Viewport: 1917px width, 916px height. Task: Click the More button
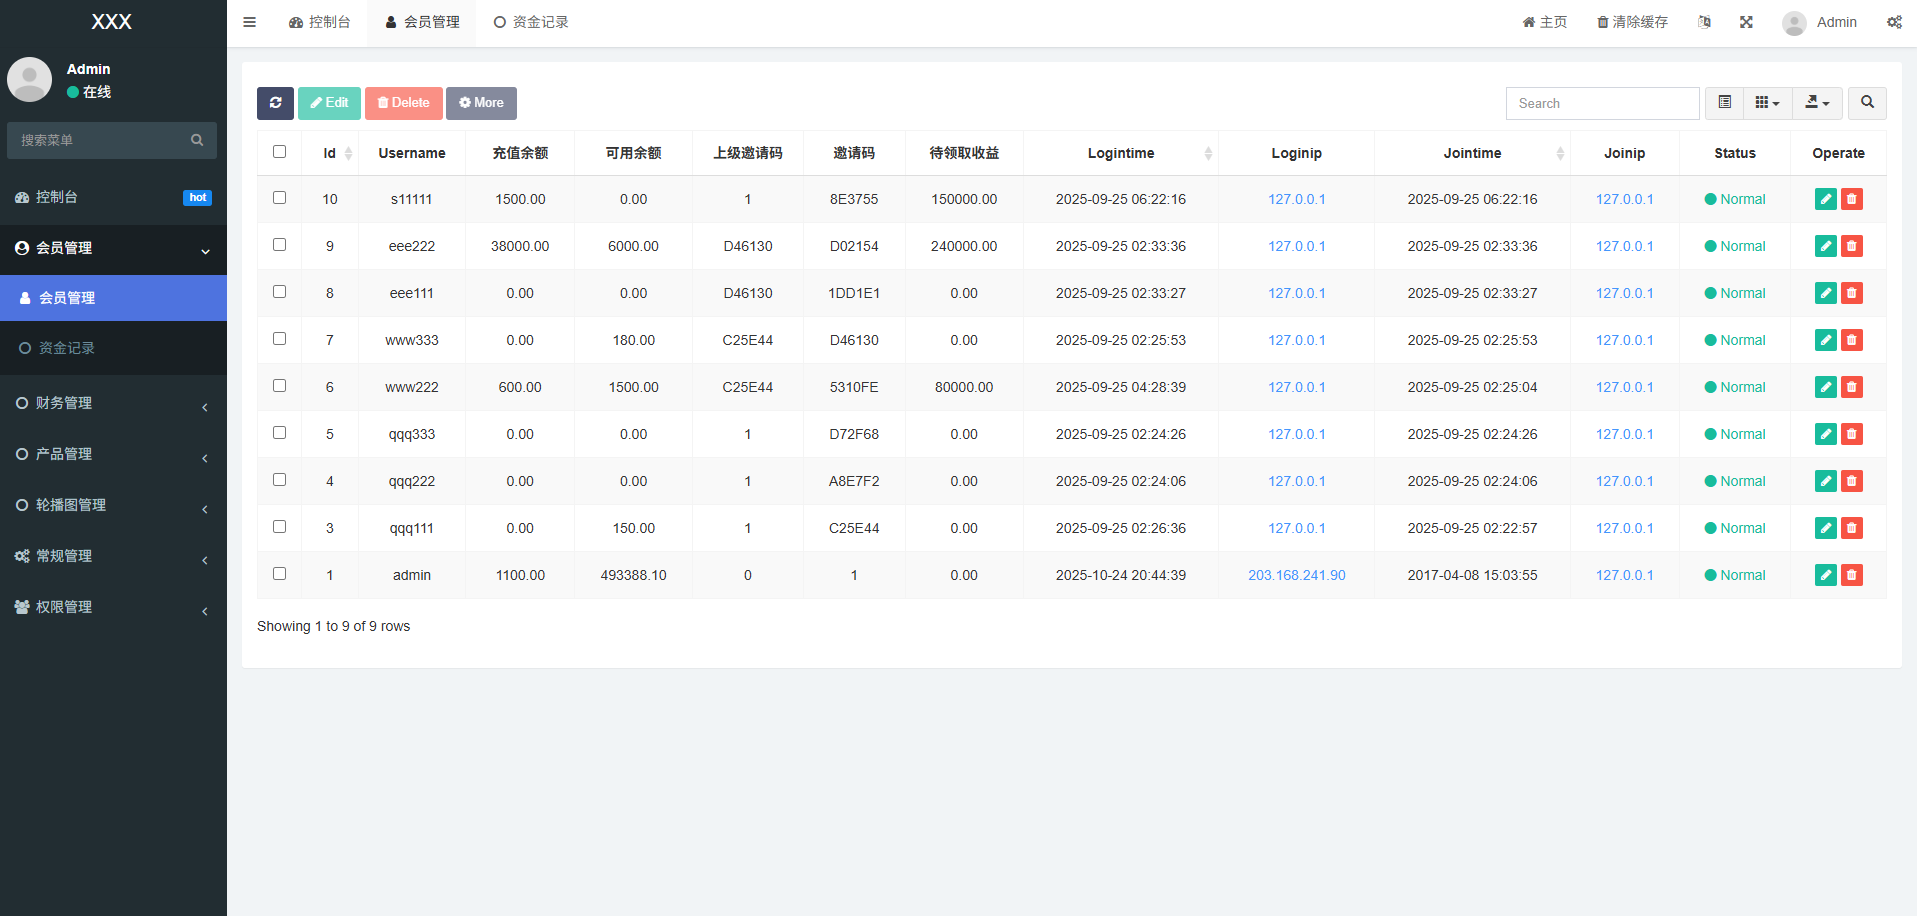pos(481,103)
